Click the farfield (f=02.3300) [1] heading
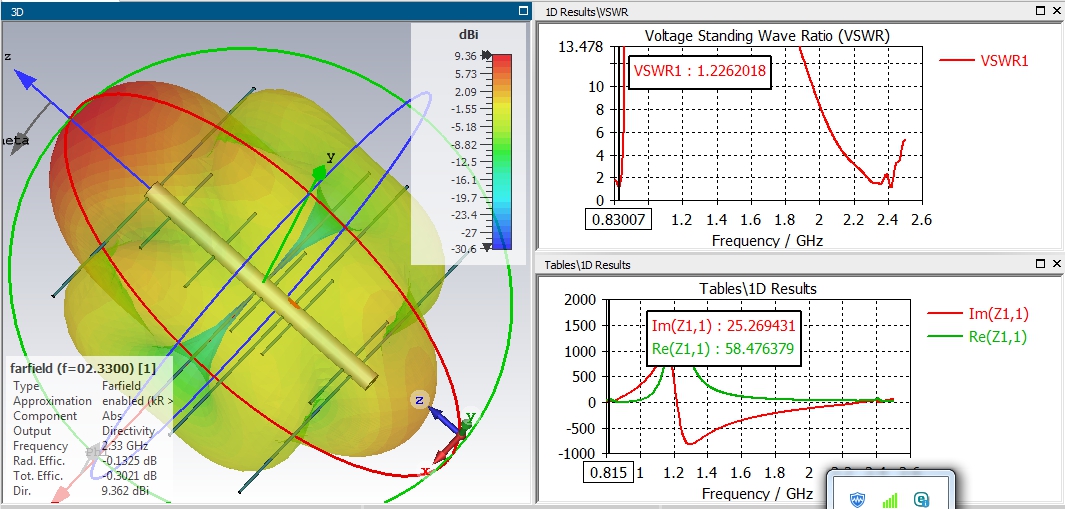 point(83,368)
